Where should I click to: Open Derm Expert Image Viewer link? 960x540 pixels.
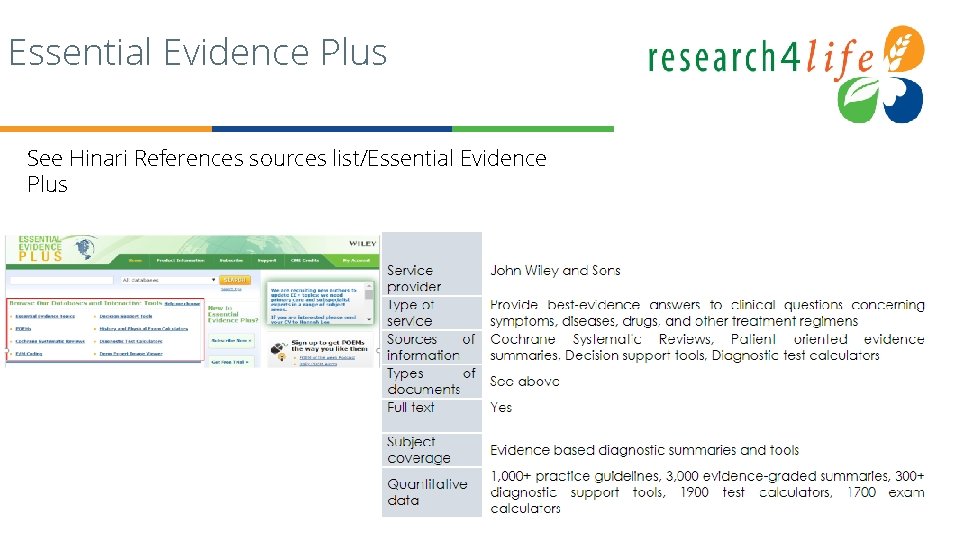click(x=130, y=353)
